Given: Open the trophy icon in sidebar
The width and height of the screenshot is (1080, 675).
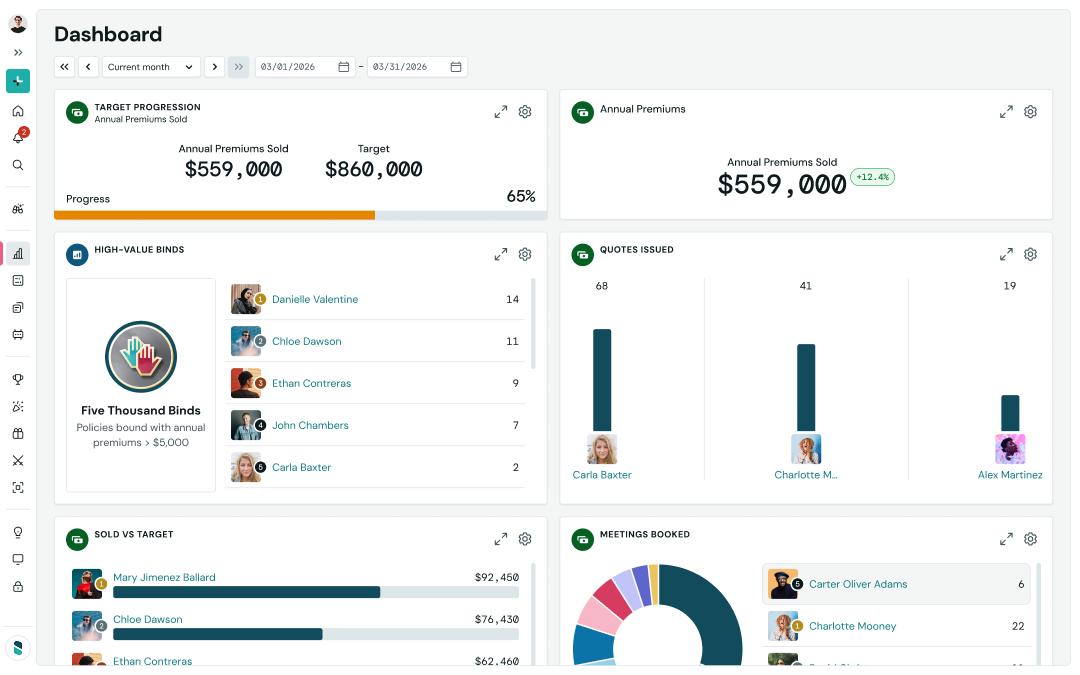Looking at the screenshot, I should coord(18,379).
